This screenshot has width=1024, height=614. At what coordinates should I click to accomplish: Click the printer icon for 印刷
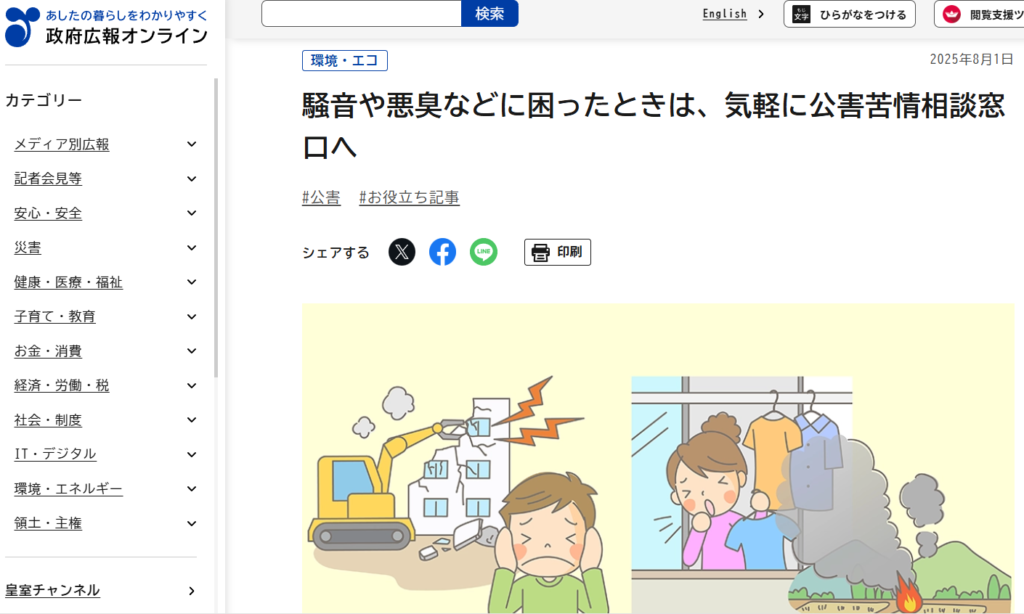540,252
